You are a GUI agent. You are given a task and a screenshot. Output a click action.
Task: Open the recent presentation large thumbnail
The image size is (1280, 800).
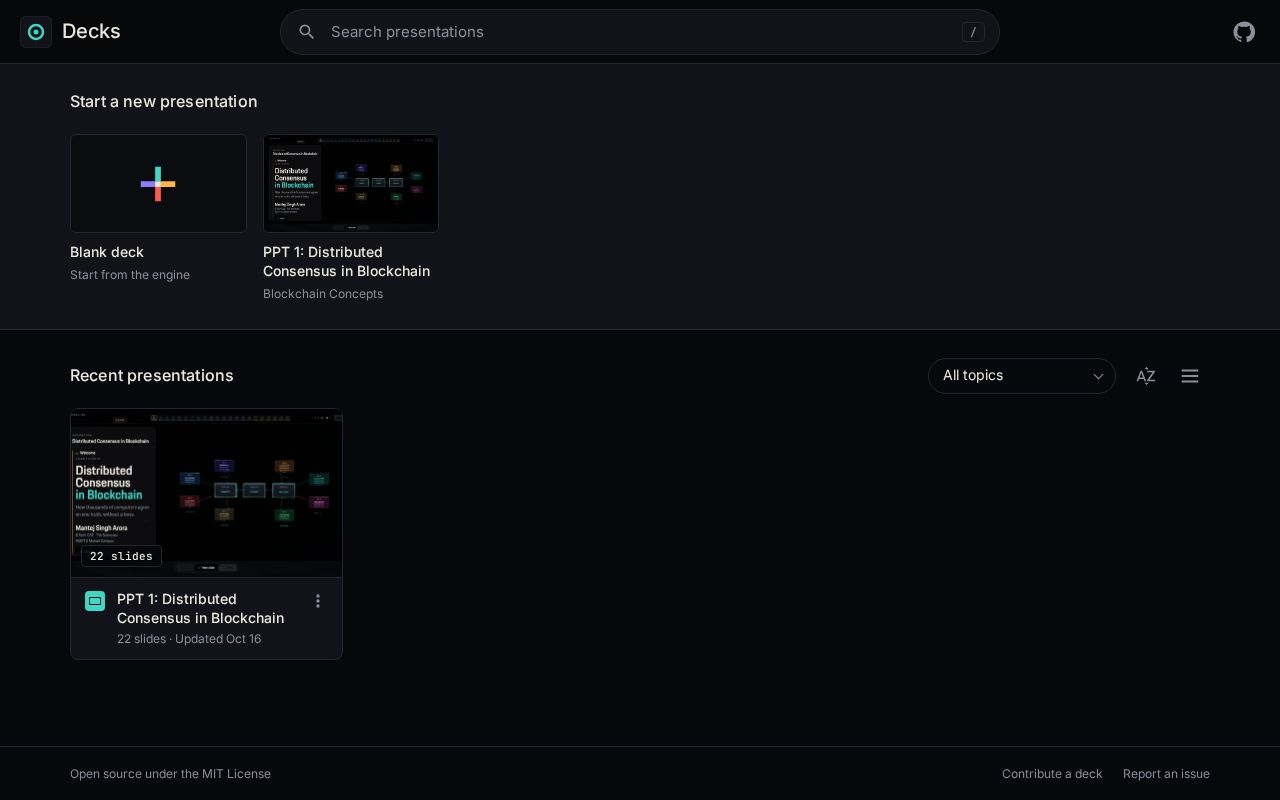(207, 493)
